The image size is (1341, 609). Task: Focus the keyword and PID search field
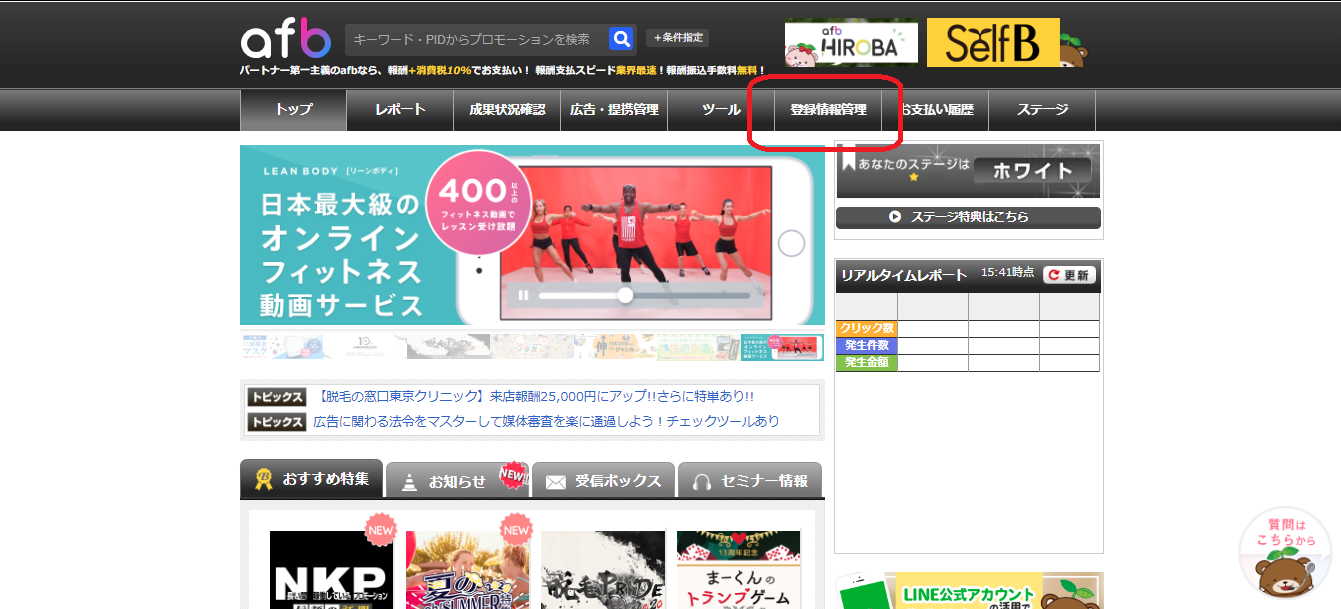click(x=477, y=39)
